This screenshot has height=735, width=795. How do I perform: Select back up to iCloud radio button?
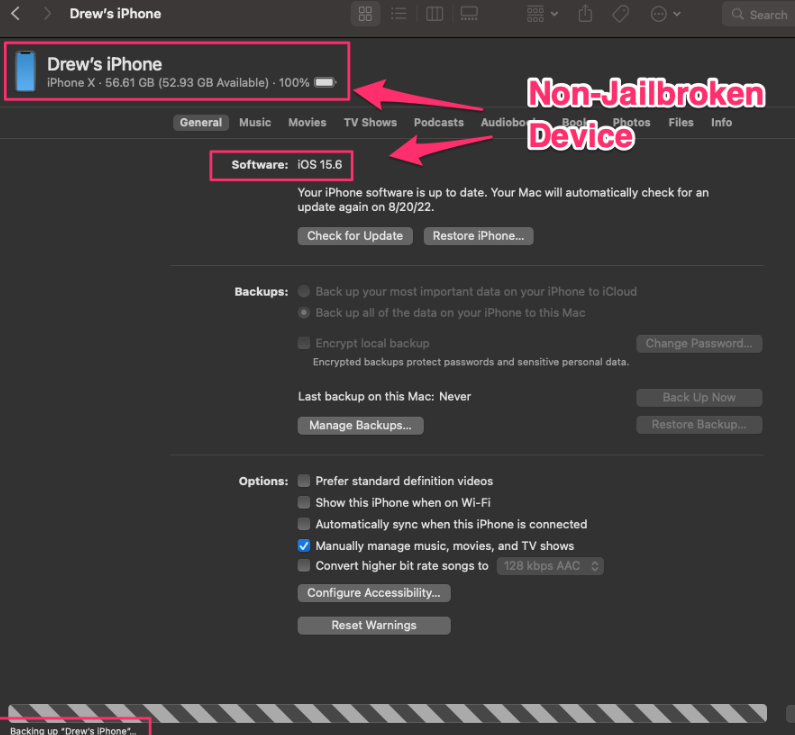point(304,291)
